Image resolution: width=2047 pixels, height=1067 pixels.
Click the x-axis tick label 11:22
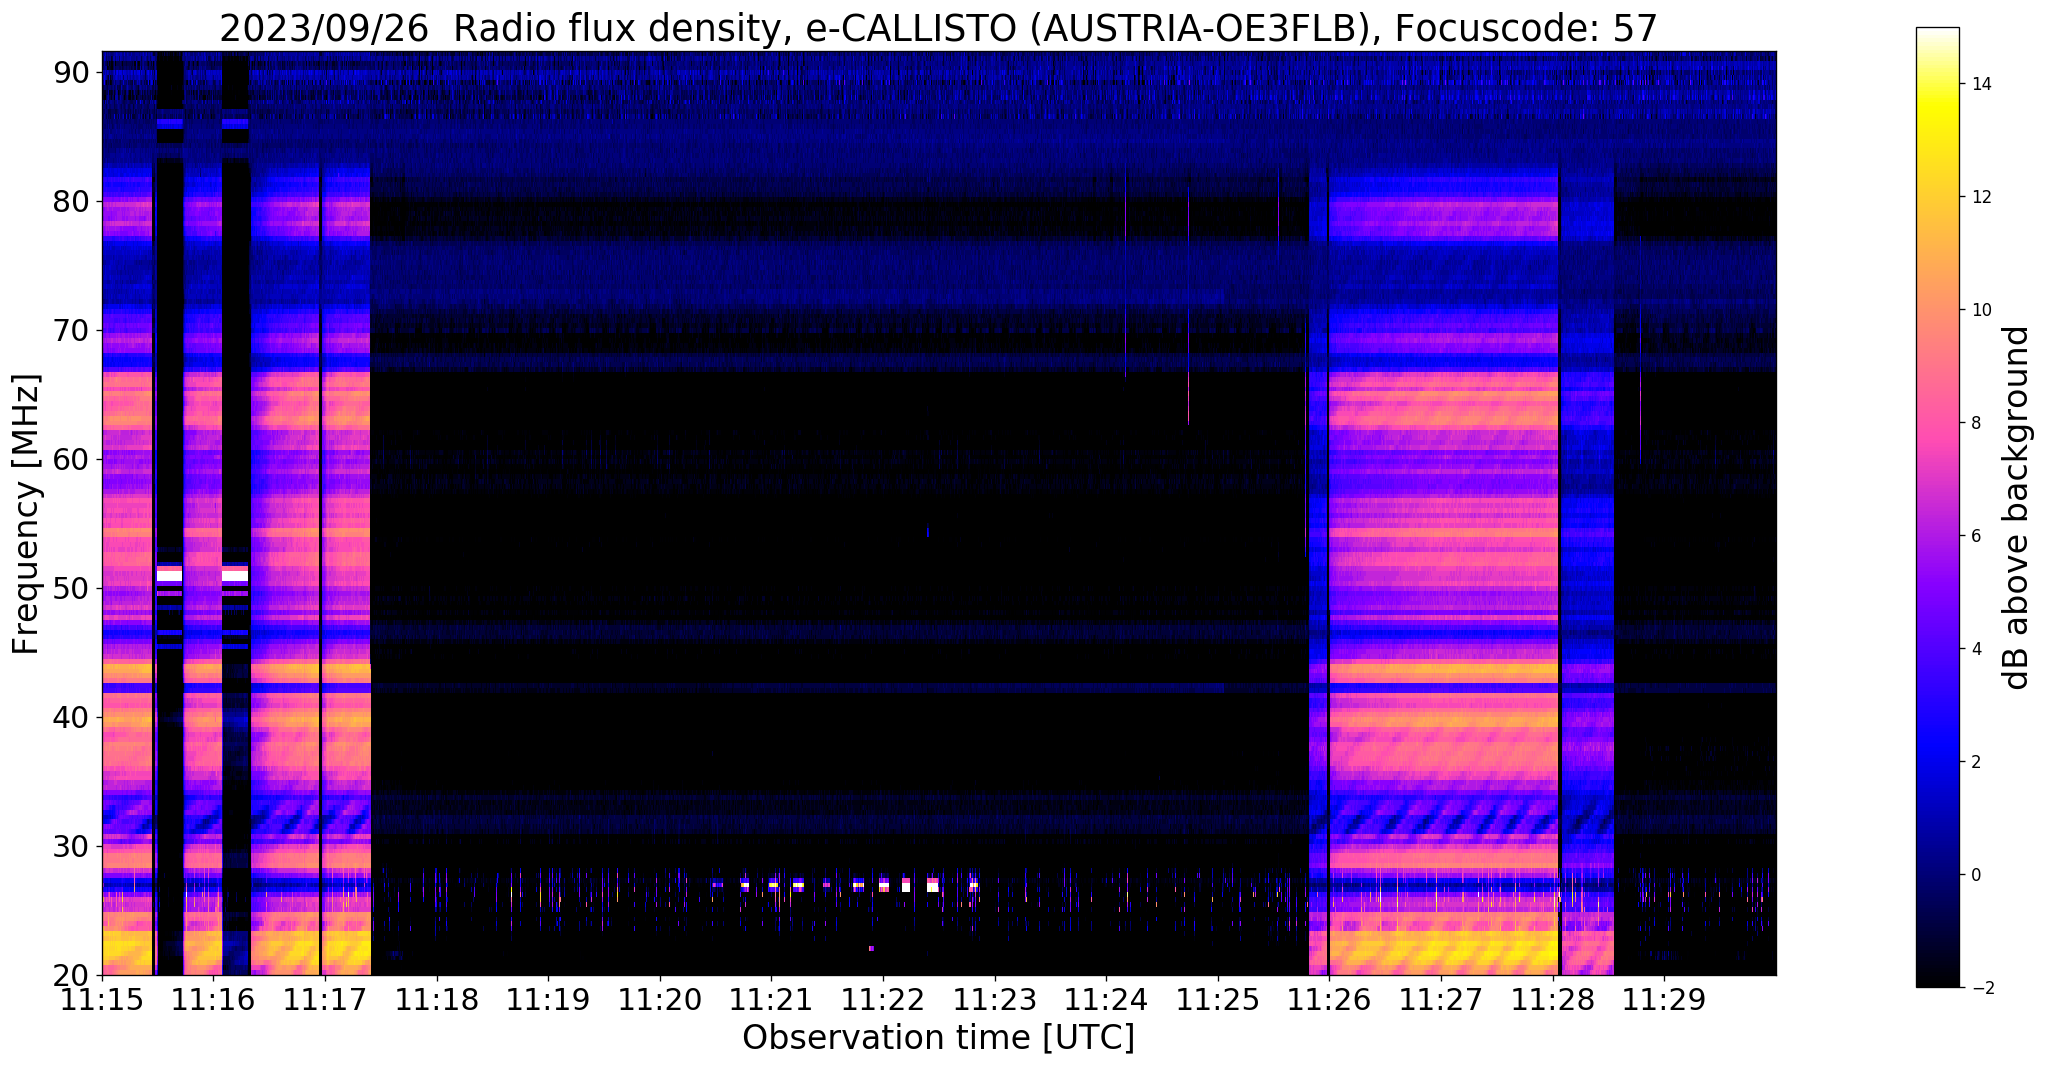(883, 998)
